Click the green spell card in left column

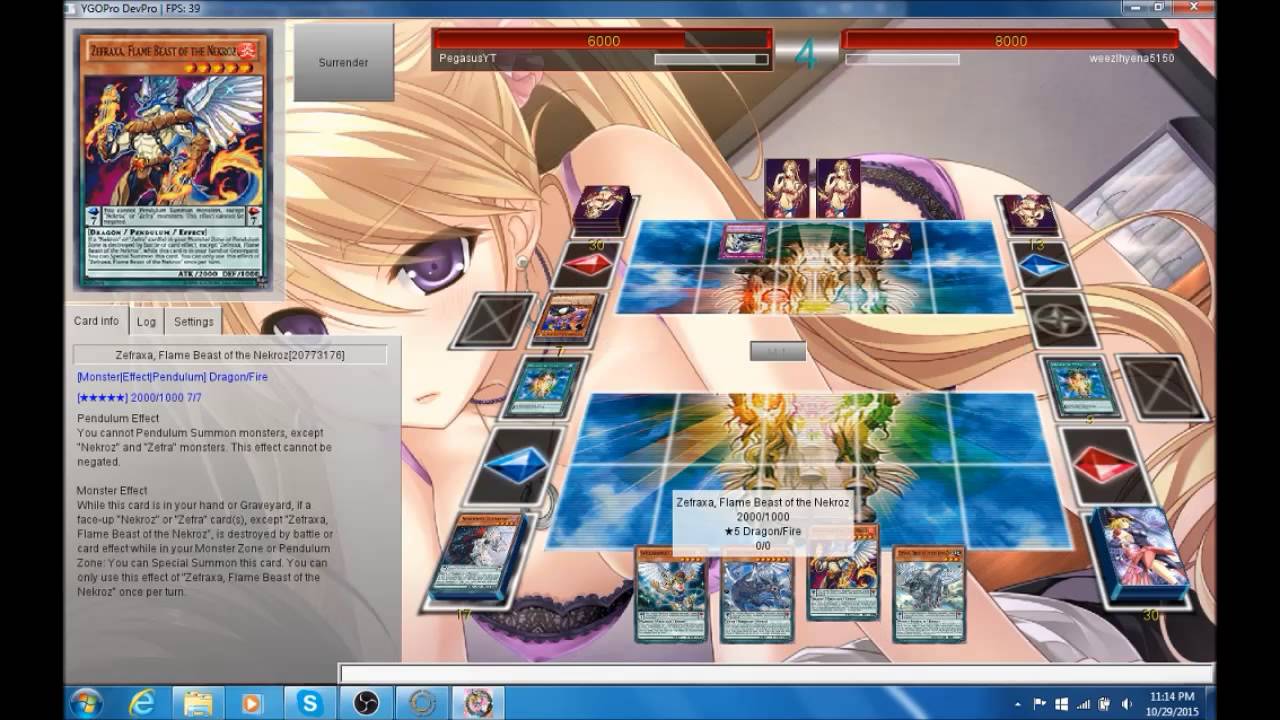click(x=545, y=386)
